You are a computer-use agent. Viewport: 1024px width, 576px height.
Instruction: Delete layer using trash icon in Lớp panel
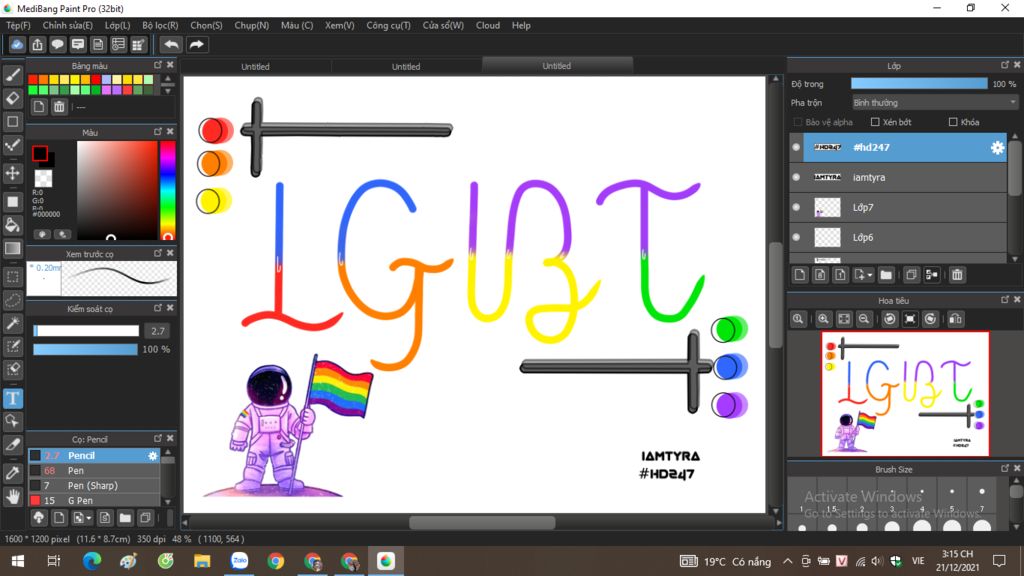[x=957, y=275]
